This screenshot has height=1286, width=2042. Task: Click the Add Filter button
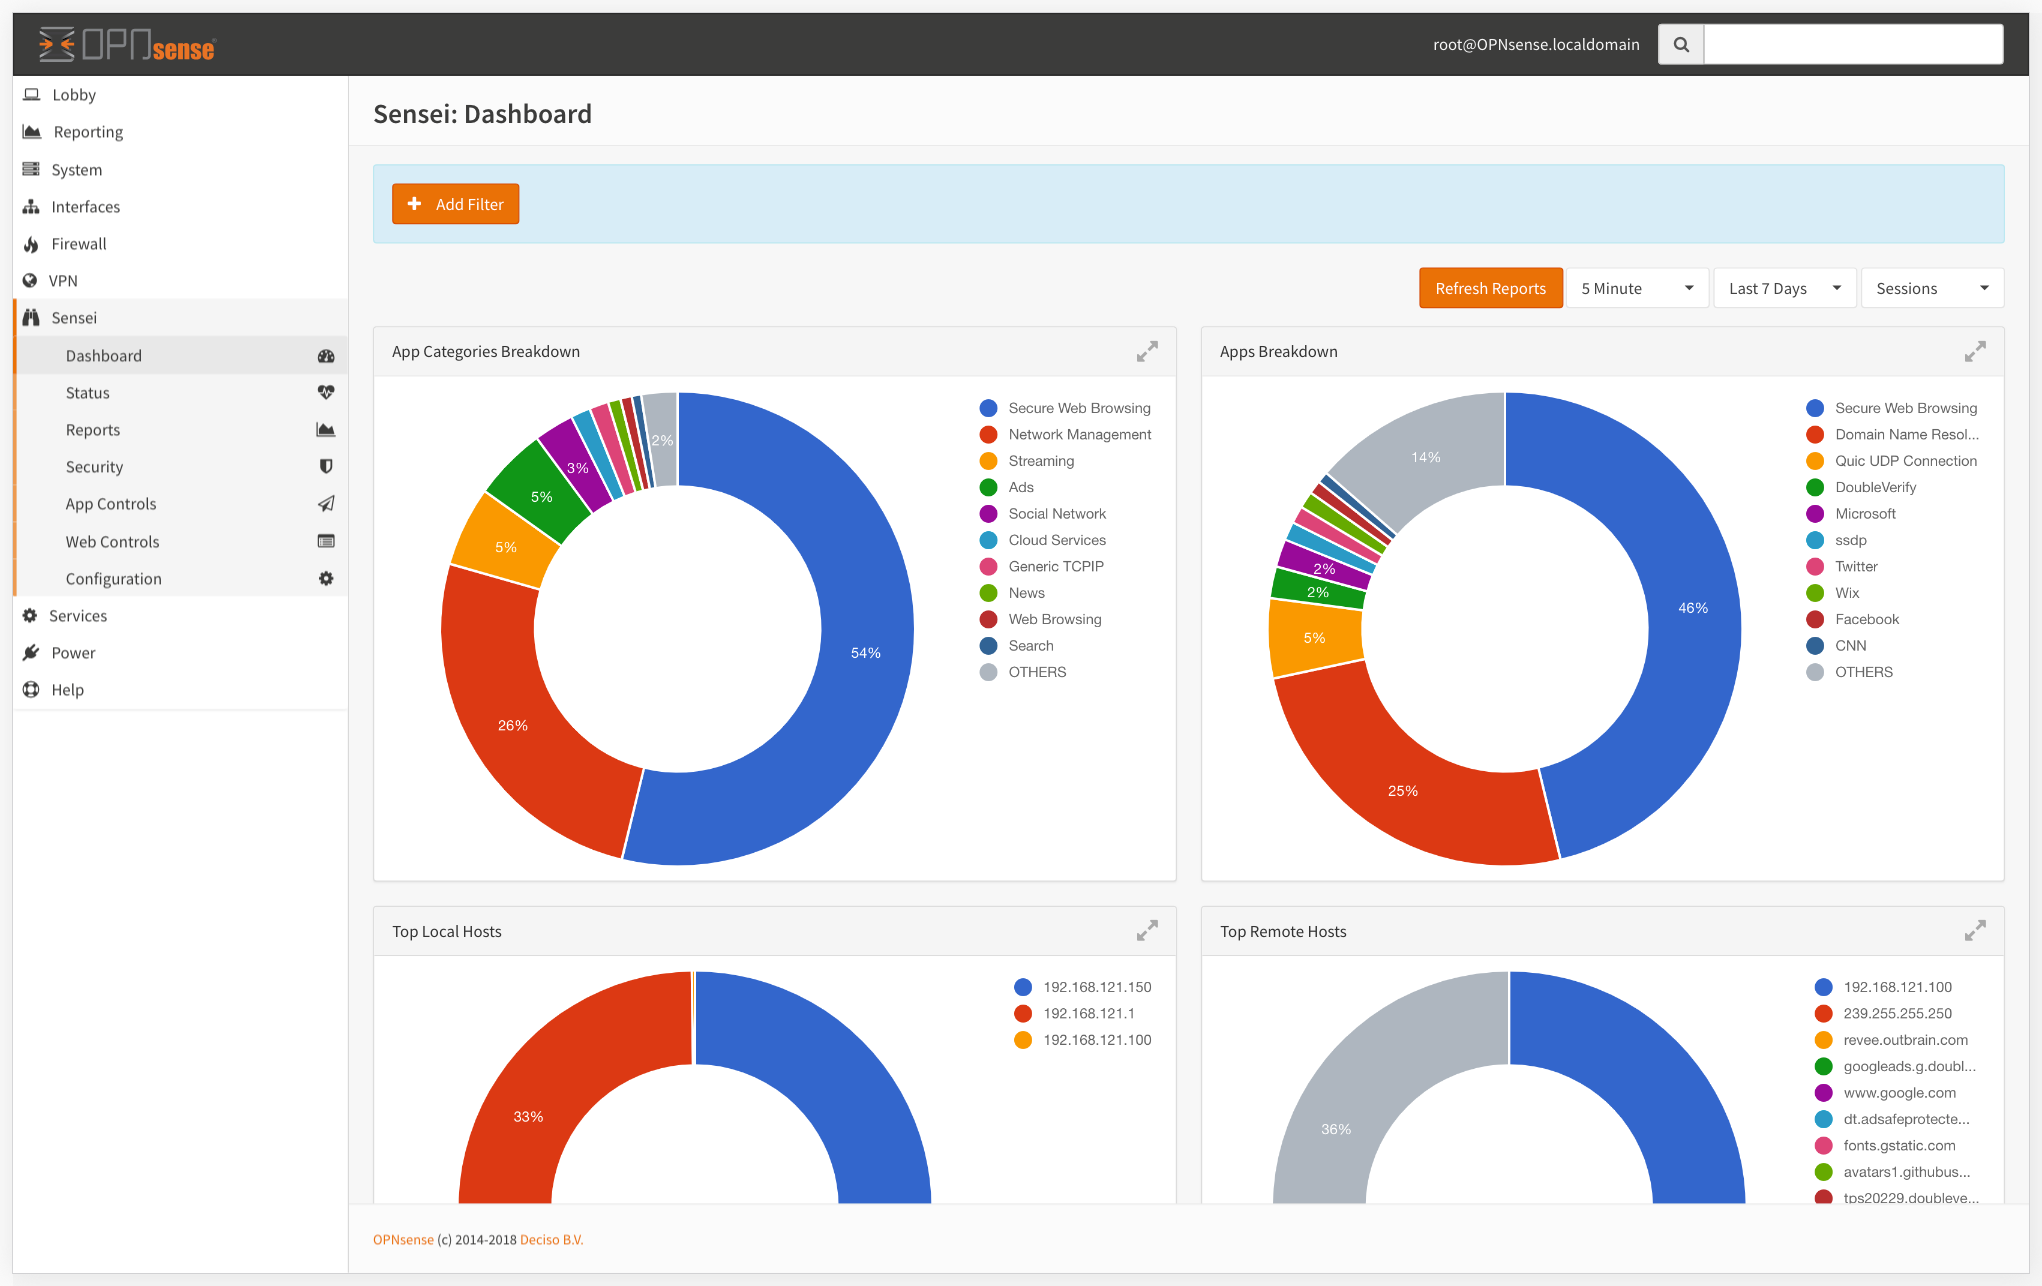pos(455,204)
